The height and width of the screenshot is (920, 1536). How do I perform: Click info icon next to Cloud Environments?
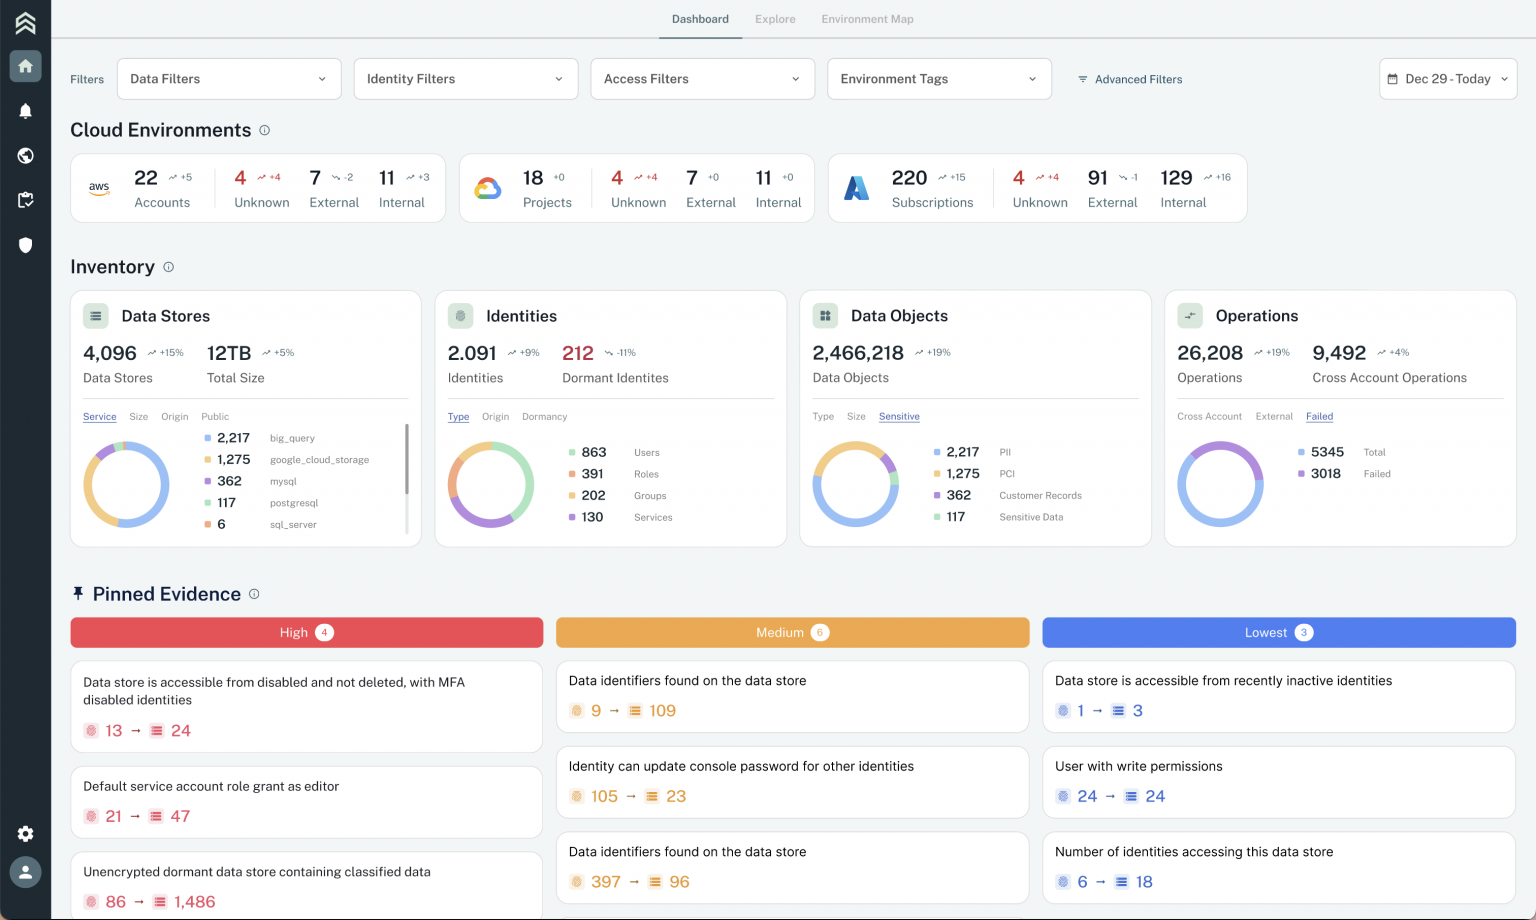tap(265, 130)
